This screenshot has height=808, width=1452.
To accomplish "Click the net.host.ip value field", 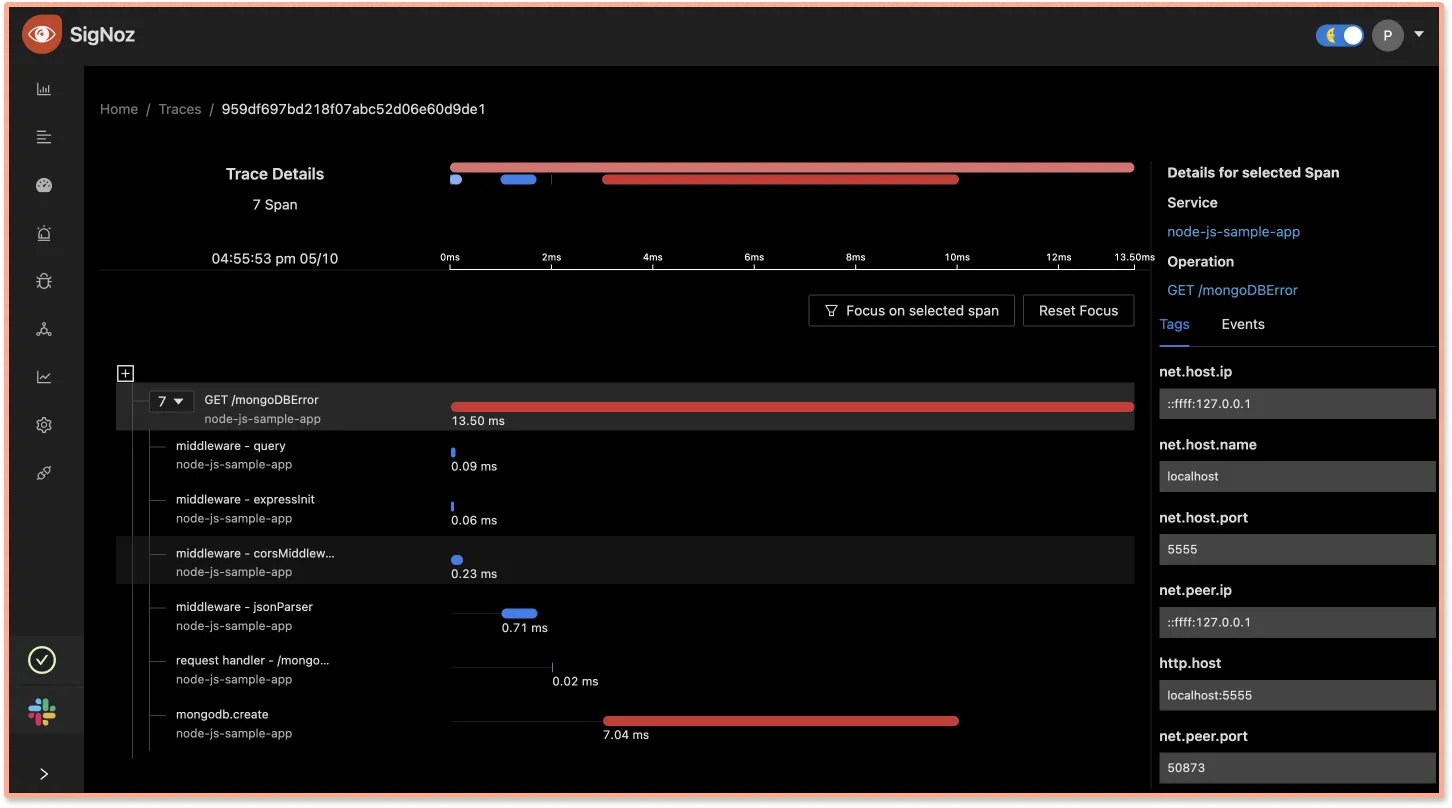I will (1297, 403).
